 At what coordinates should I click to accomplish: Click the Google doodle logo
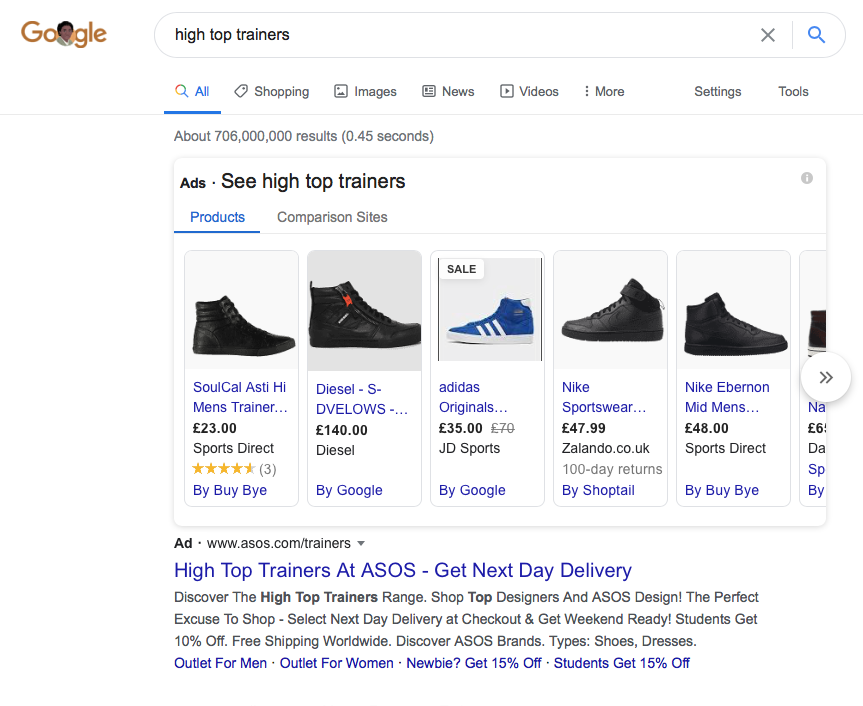64,34
